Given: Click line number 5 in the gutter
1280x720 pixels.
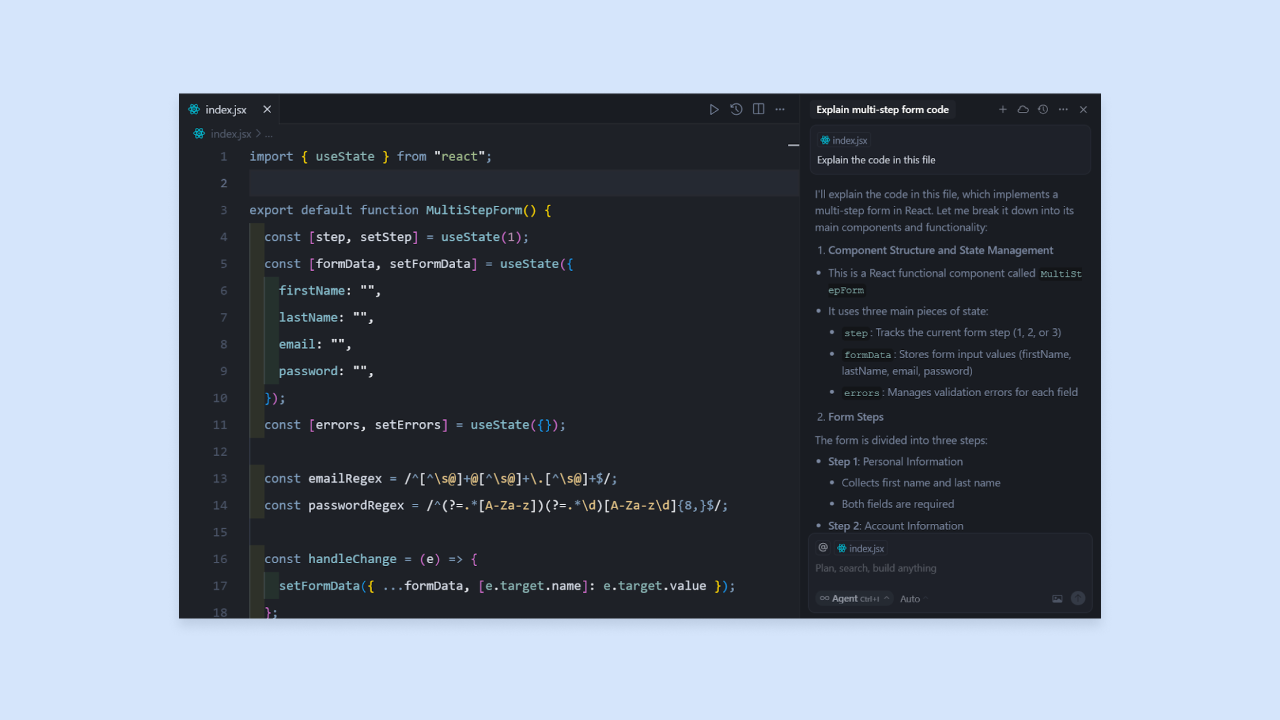Looking at the screenshot, I should 224,264.
